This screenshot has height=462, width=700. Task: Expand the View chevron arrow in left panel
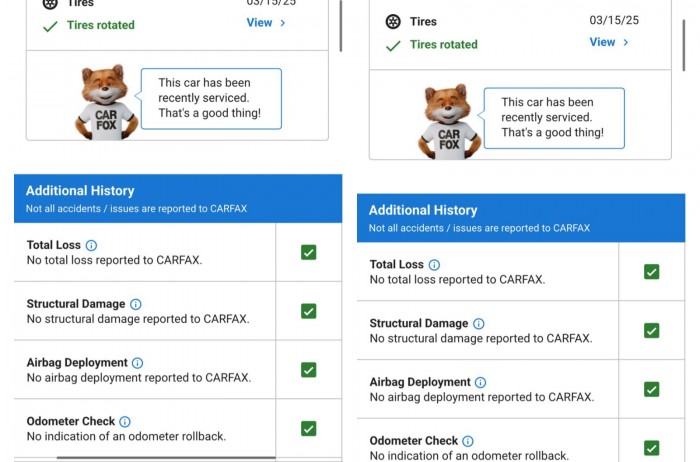tap(283, 23)
